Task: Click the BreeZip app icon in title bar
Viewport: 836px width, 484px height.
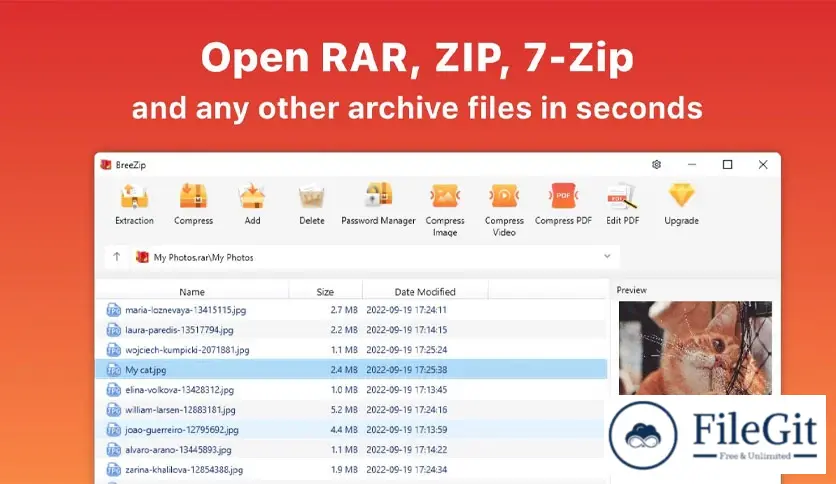Action: pos(106,165)
